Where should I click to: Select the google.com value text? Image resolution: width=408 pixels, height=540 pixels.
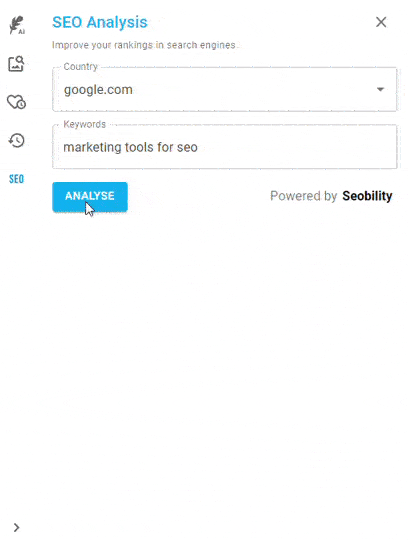tap(98, 90)
